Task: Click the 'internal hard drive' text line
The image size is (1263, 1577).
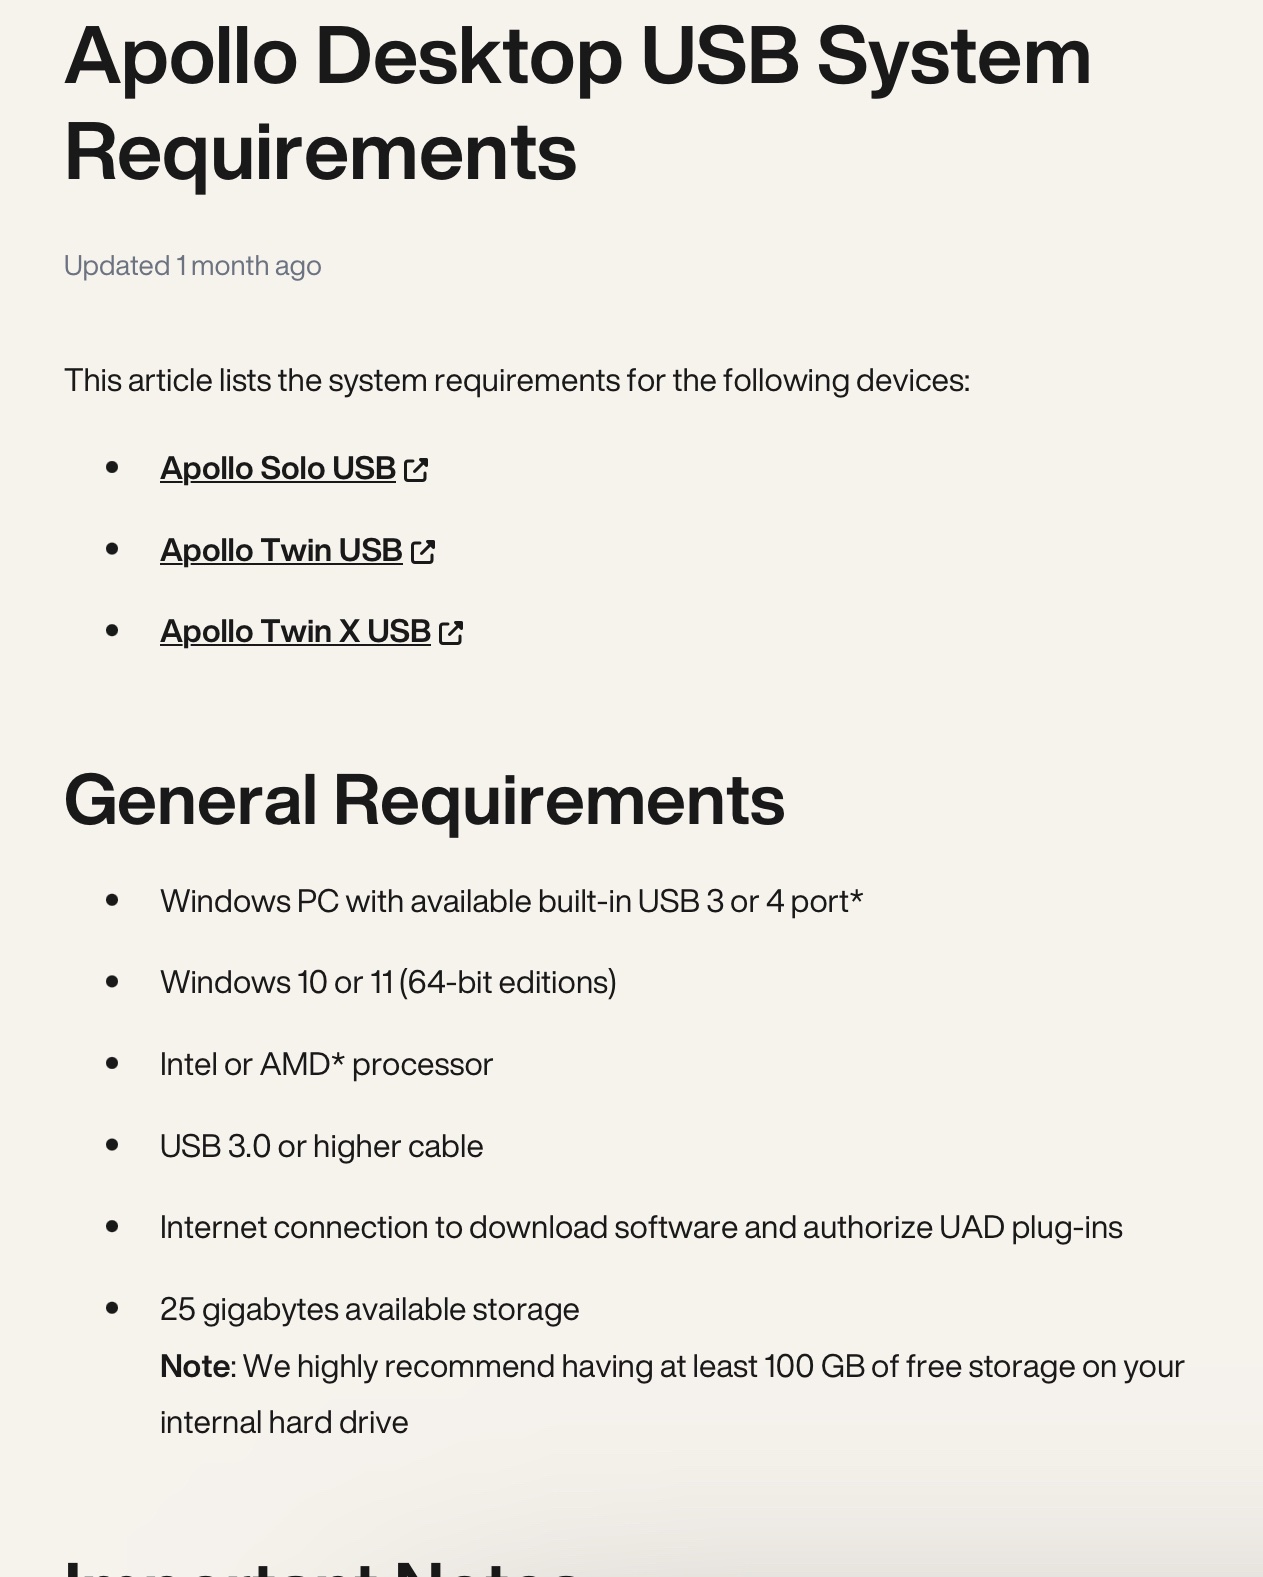Action: (284, 1423)
